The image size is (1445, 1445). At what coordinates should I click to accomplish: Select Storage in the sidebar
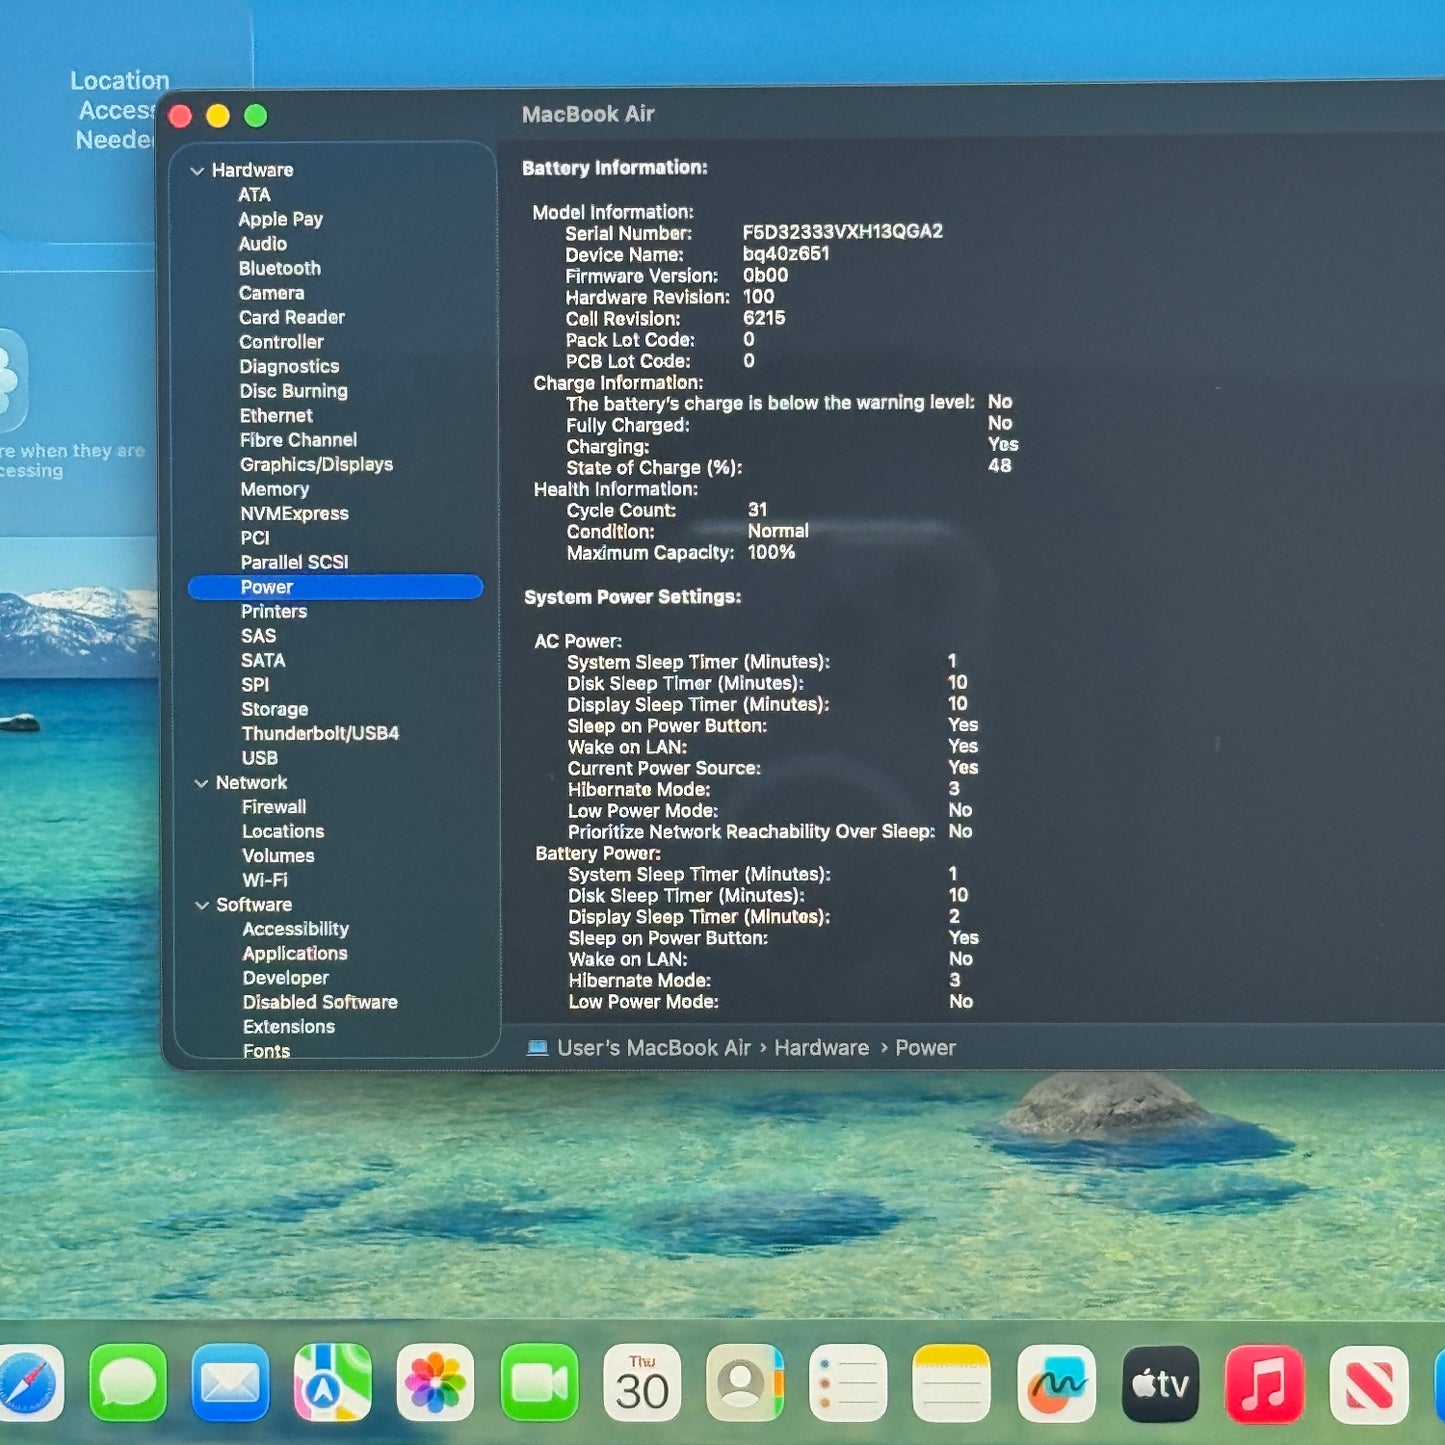(x=274, y=709)
